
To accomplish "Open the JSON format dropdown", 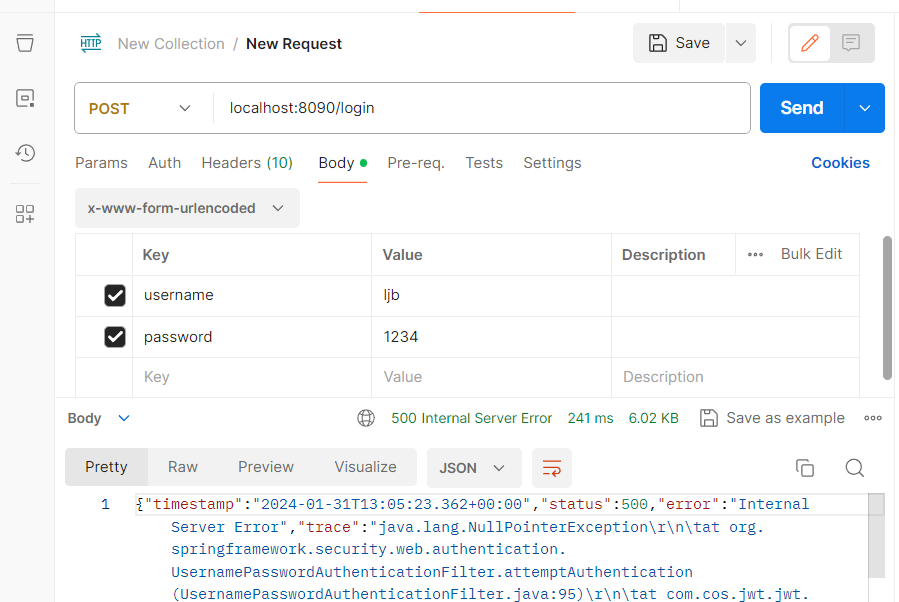I will [x=474, y=468].
